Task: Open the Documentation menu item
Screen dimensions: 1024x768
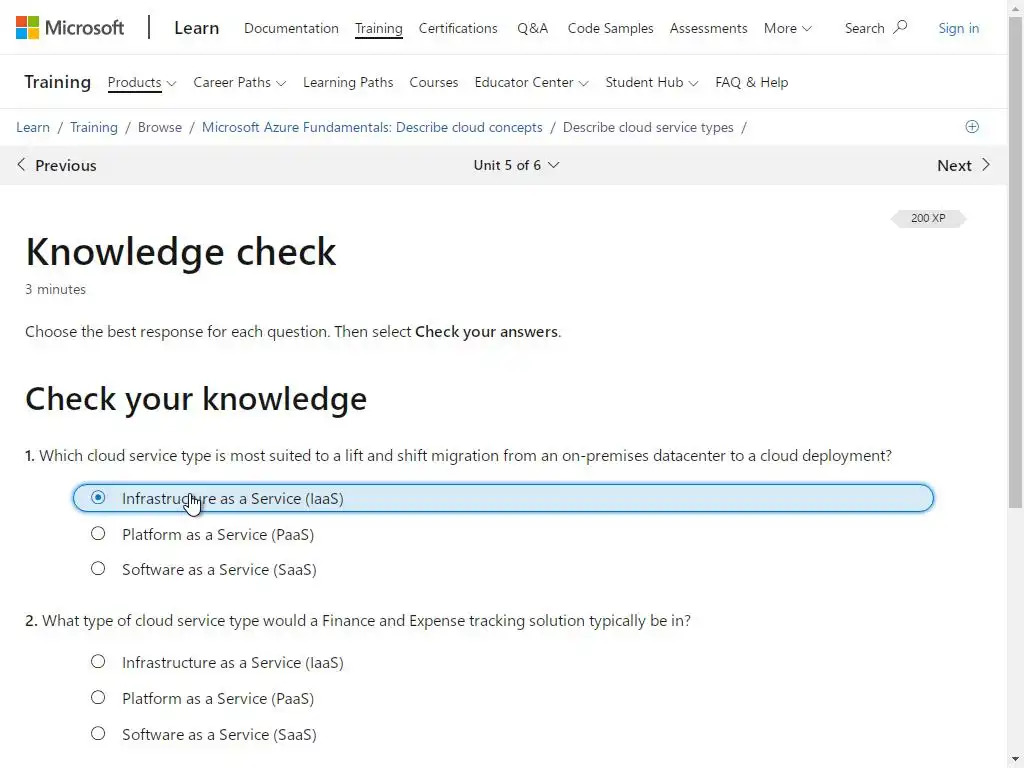Action: pyautogui.click(x=291, y=28)
